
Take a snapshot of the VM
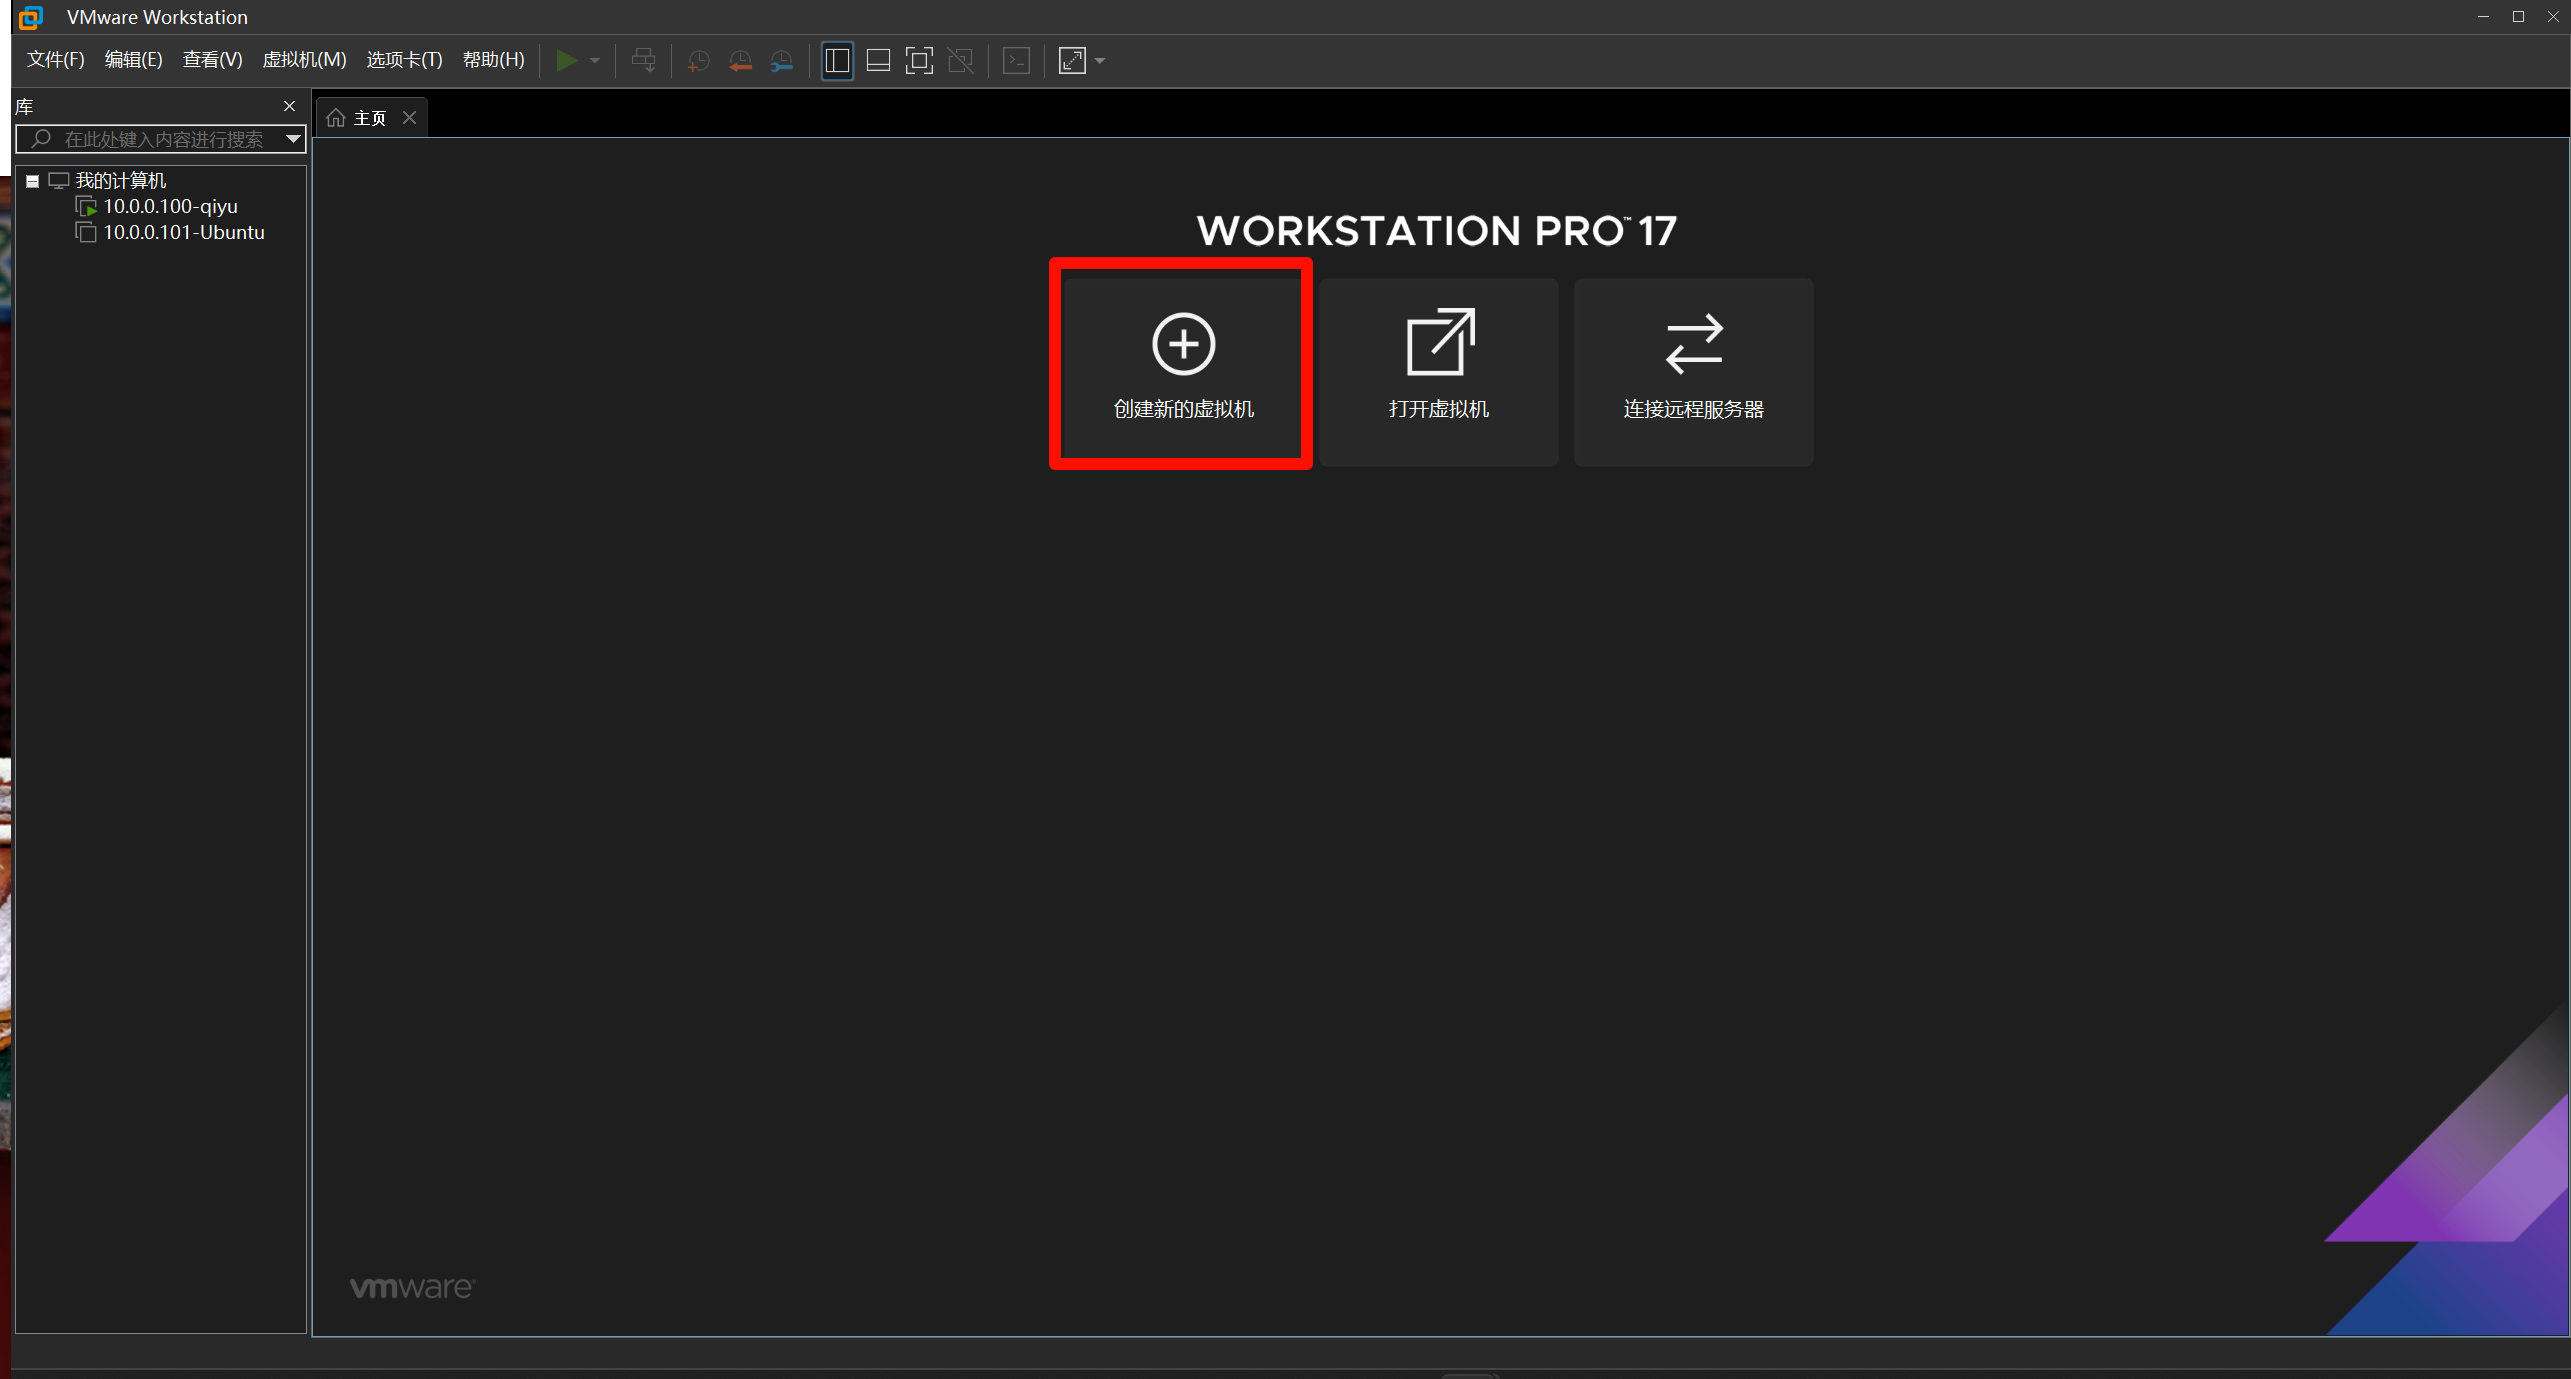coord(698,60)
